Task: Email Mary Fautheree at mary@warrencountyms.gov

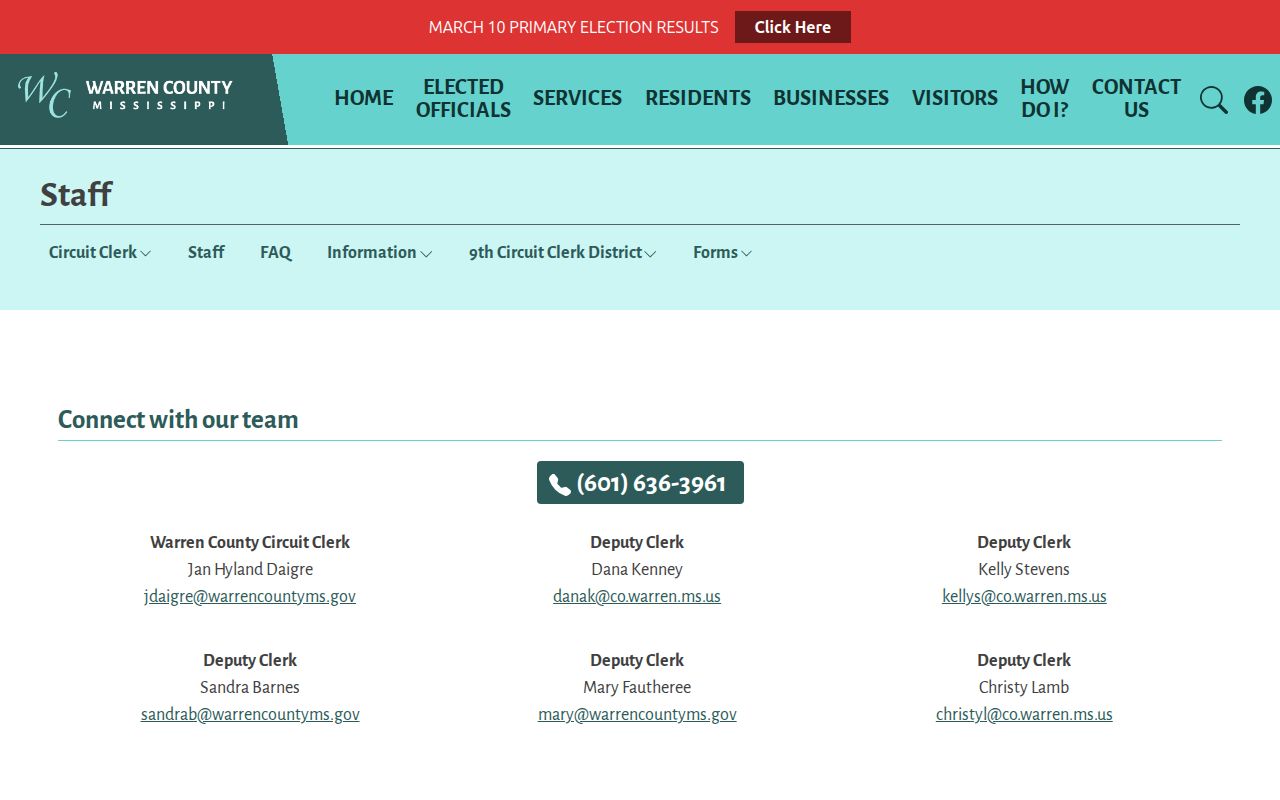Action: (x=637, y=715)
